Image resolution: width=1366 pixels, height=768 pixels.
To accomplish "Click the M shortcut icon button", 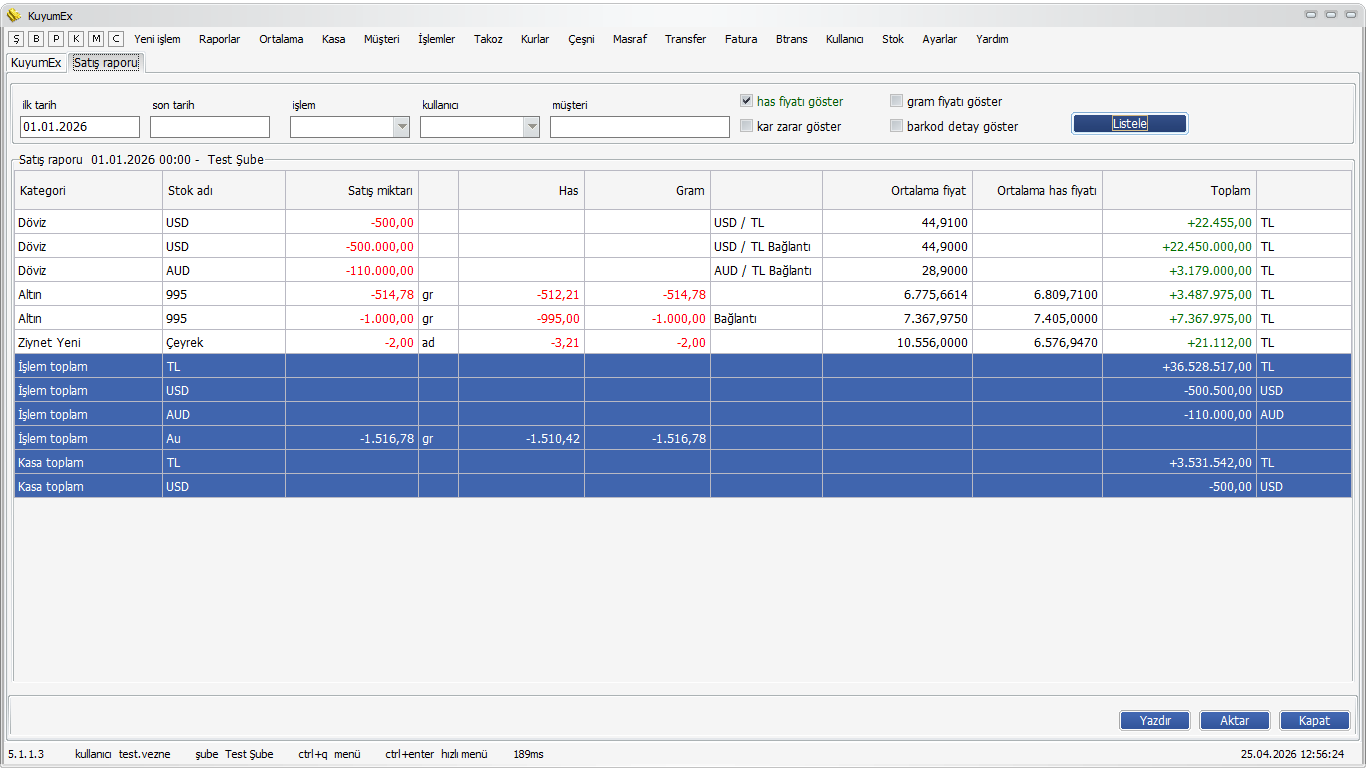I will click(96, 39).
